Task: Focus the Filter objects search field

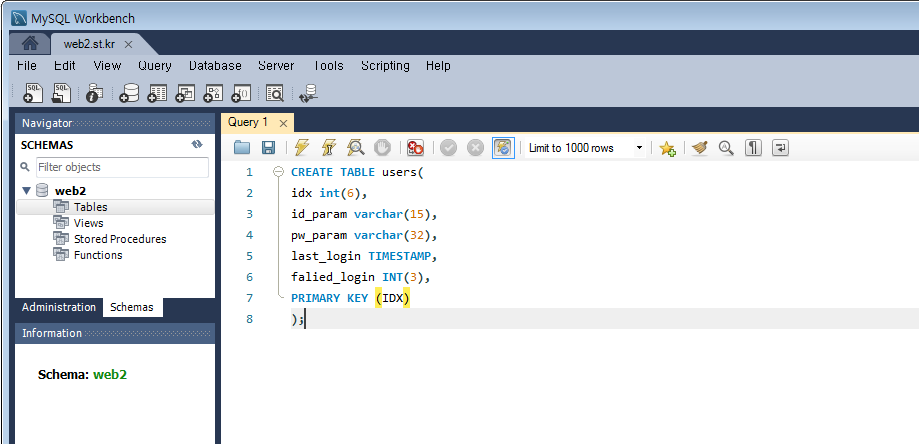Action: pyautogui.click(x=122, y=167)
